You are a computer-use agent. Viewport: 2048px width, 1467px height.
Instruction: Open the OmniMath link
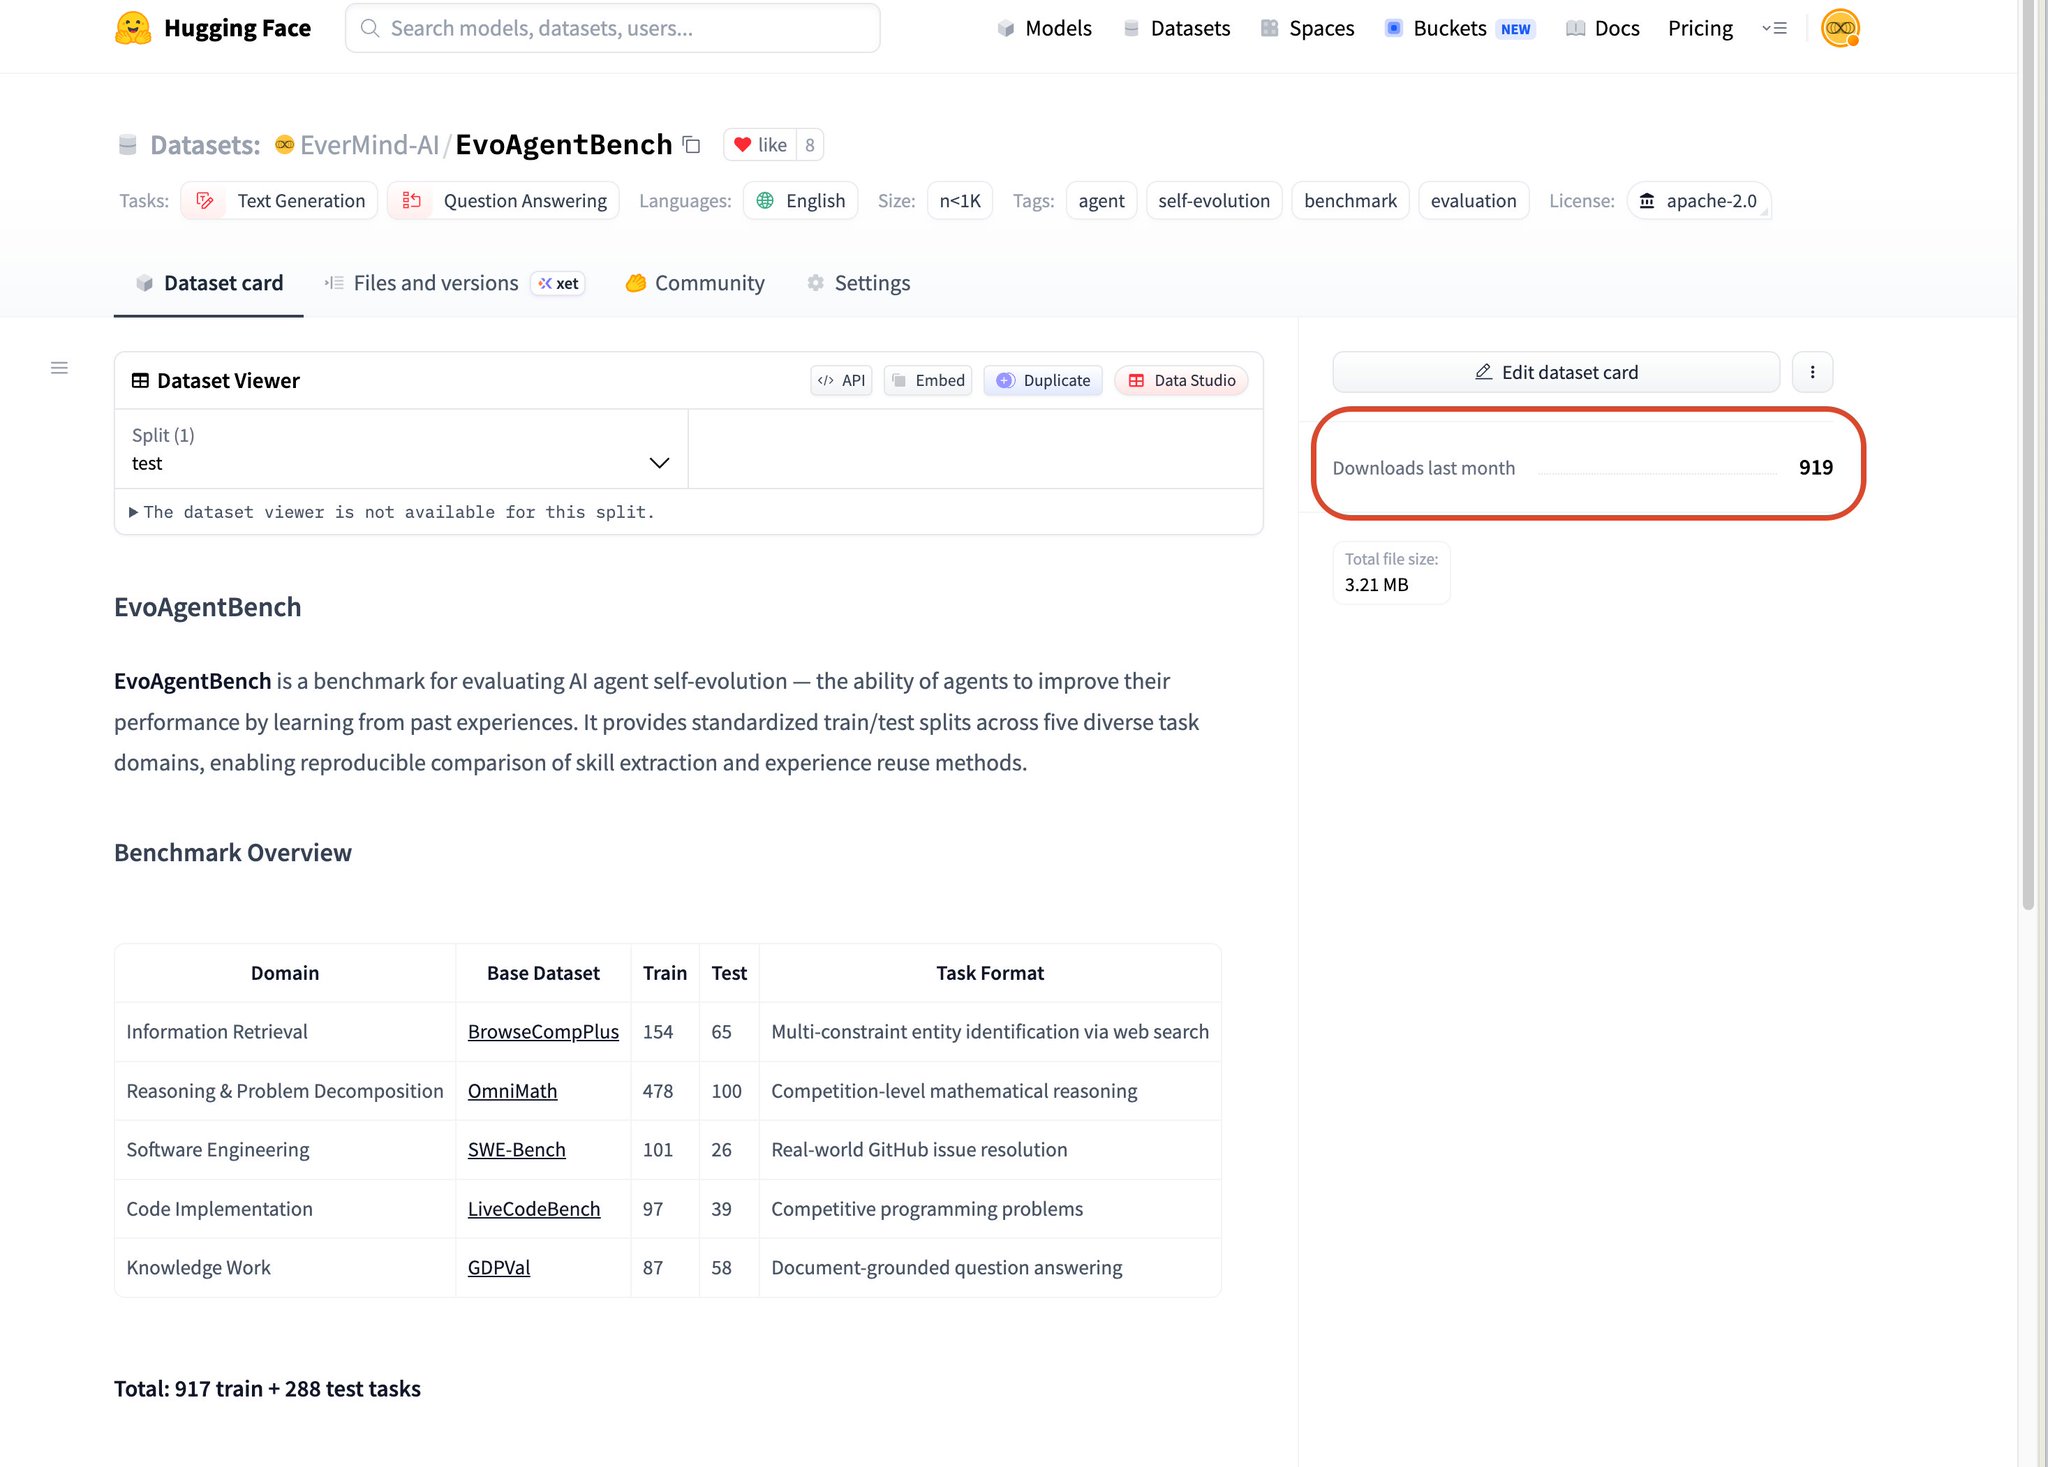tap(512, 1091)
